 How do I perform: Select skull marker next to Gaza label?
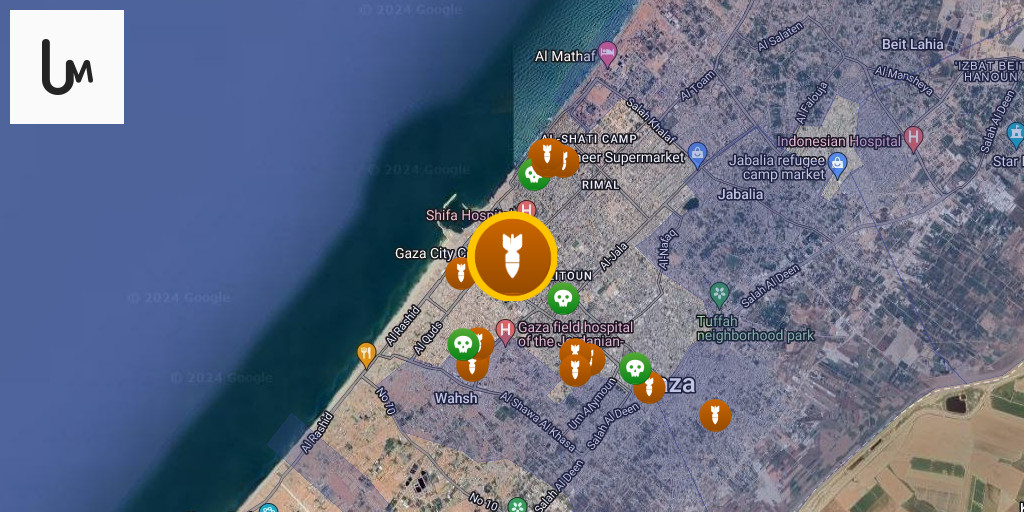pos(635,368)
